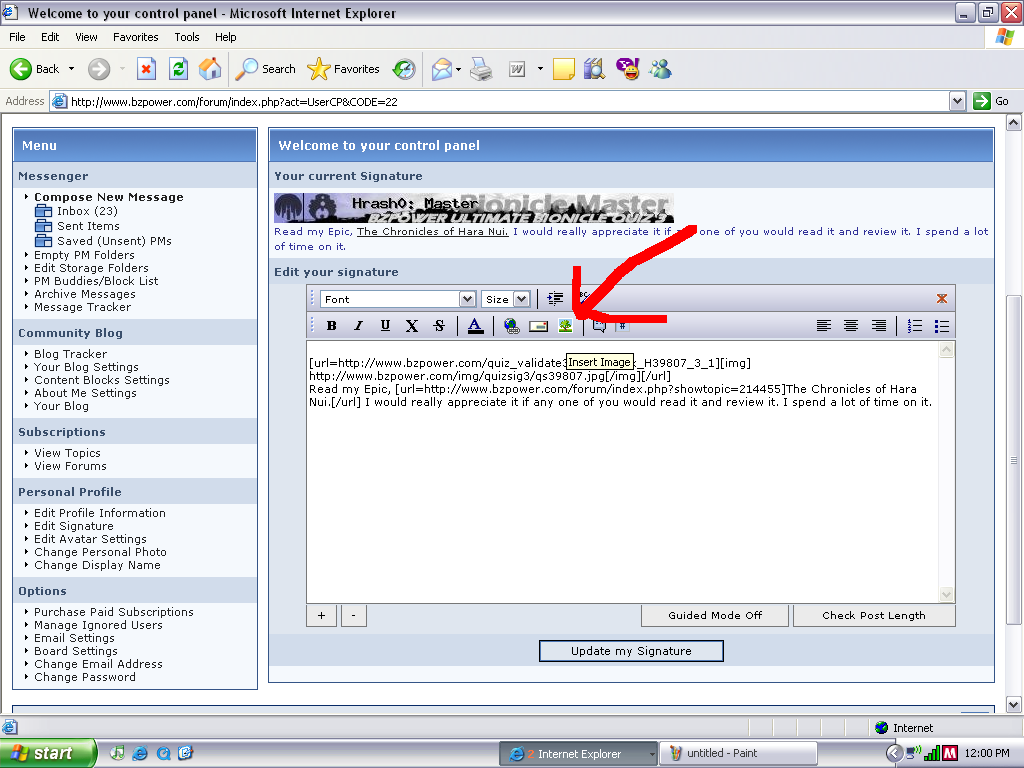The width and height of the screenshot is (1024, 768).
Task: Open the Edit menu
Action: coord(50,37)
